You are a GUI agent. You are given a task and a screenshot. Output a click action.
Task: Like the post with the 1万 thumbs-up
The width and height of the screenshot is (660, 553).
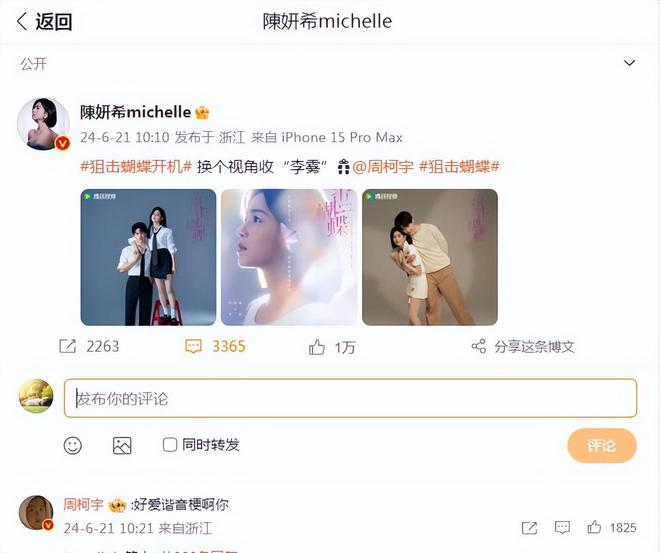click(317, 347)
